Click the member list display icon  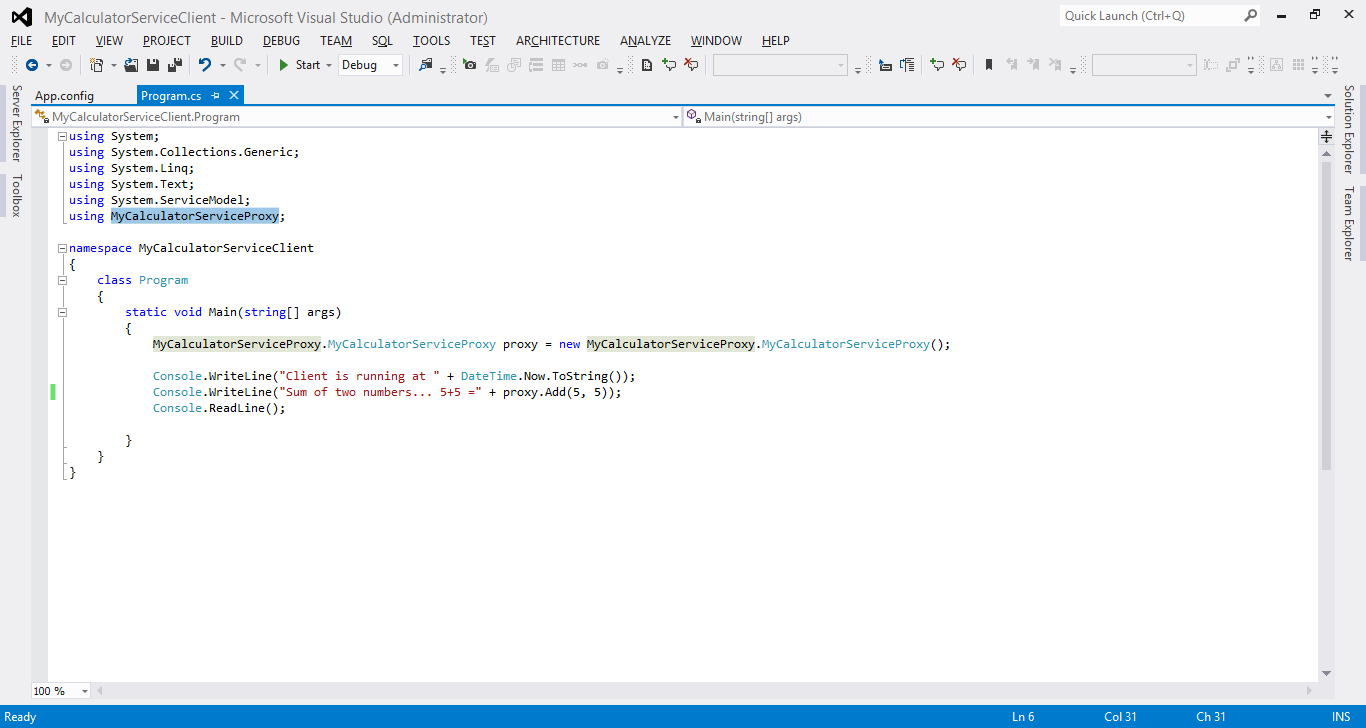coord(907,65)
